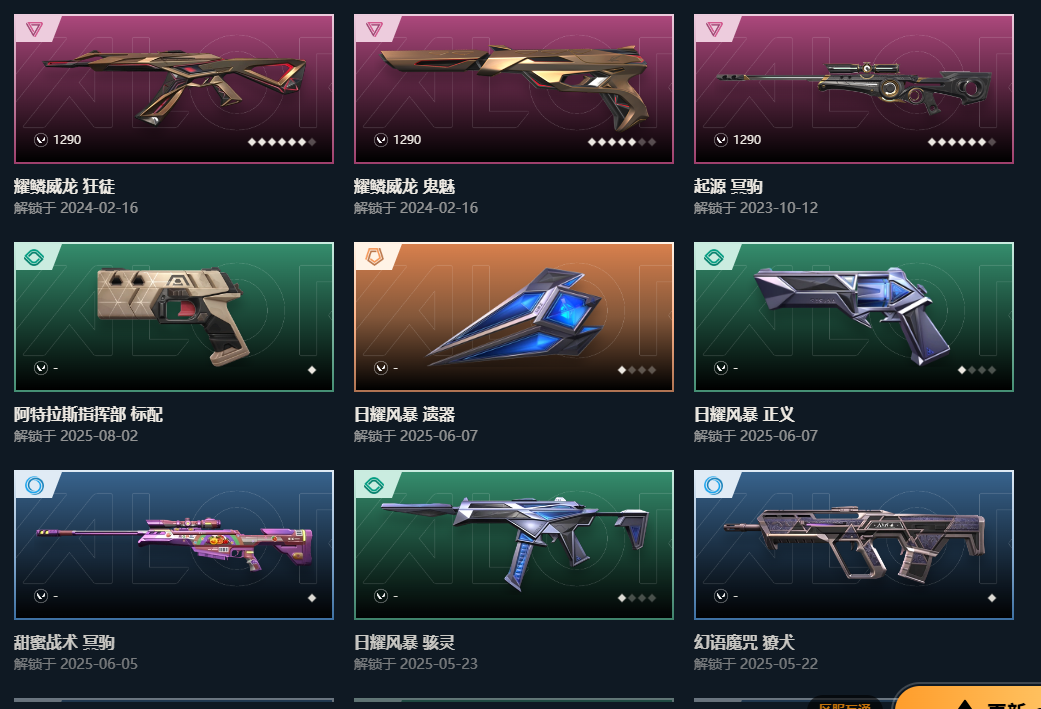Viewport: 1041px width, 709px height.
Task: Click the 日耀风暴 骇灵 title text
Action: pyautogui.click(x=404, y=643)
